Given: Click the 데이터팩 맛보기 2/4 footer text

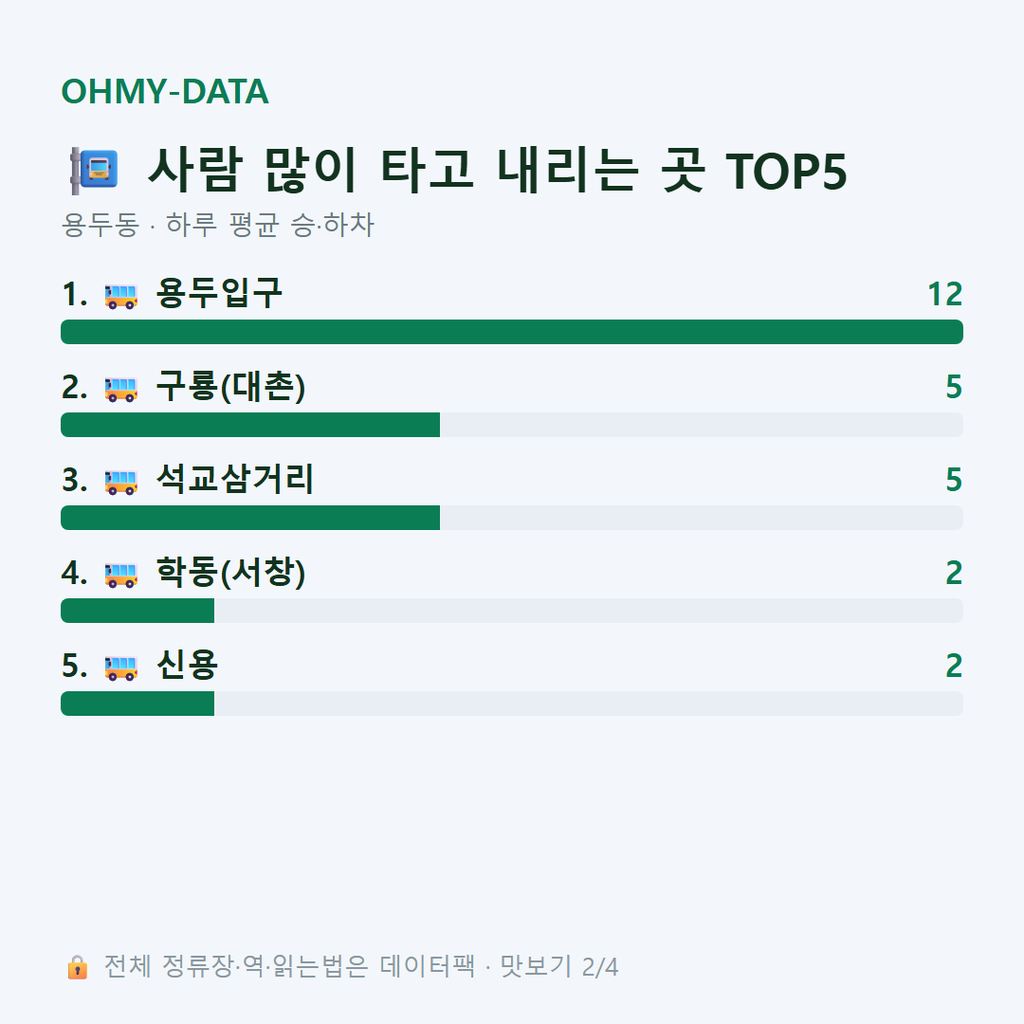Looking at the screenshot, I should pos(360,967).
